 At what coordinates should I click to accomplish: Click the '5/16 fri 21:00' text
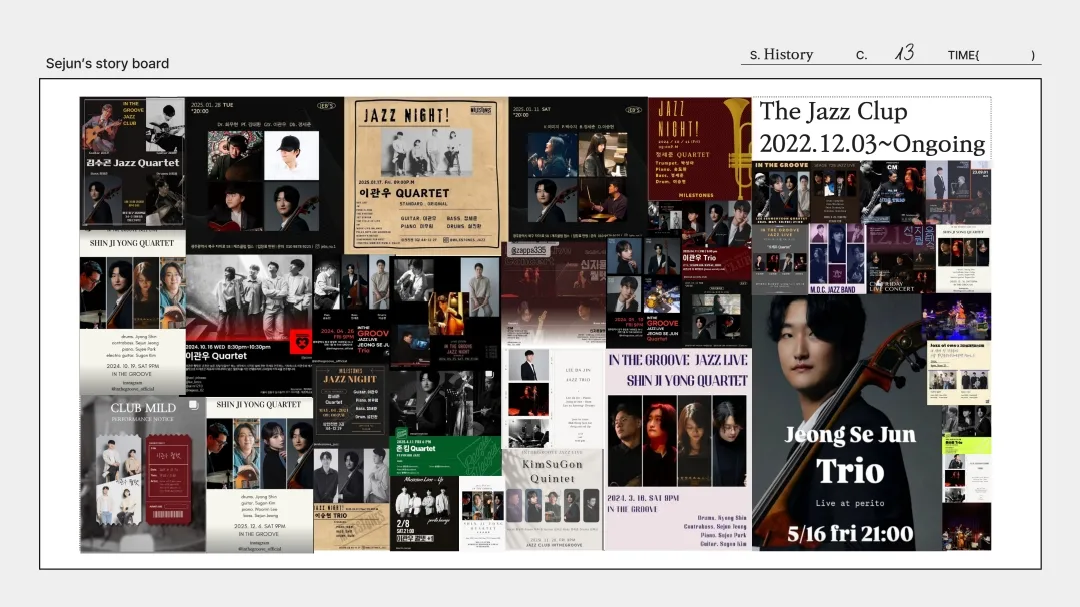tap(850, 533)
